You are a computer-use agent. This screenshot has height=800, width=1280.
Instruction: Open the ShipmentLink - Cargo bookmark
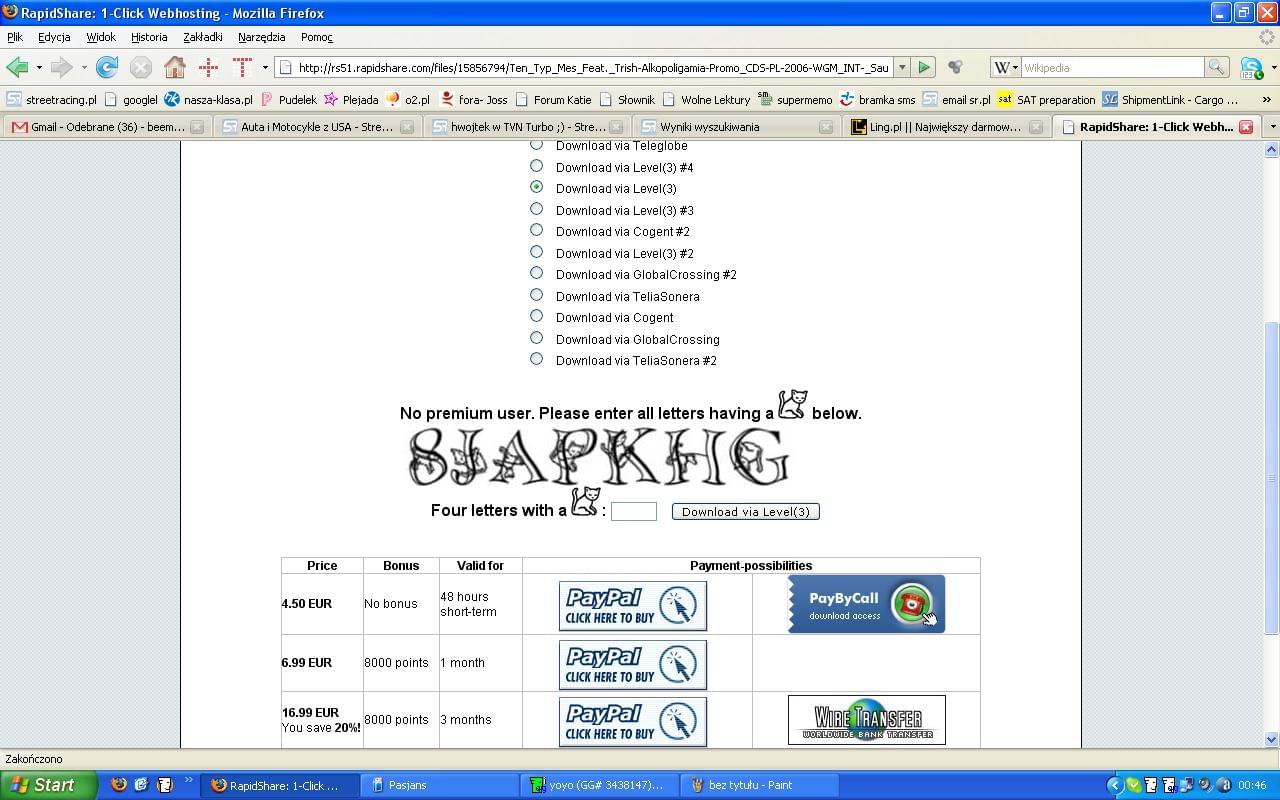coord(1170,99)
